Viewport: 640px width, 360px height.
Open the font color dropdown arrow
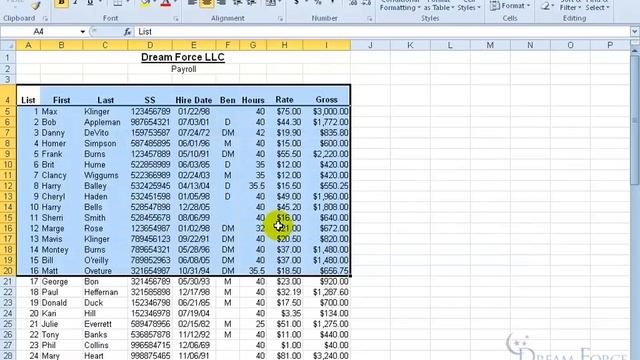176,3
